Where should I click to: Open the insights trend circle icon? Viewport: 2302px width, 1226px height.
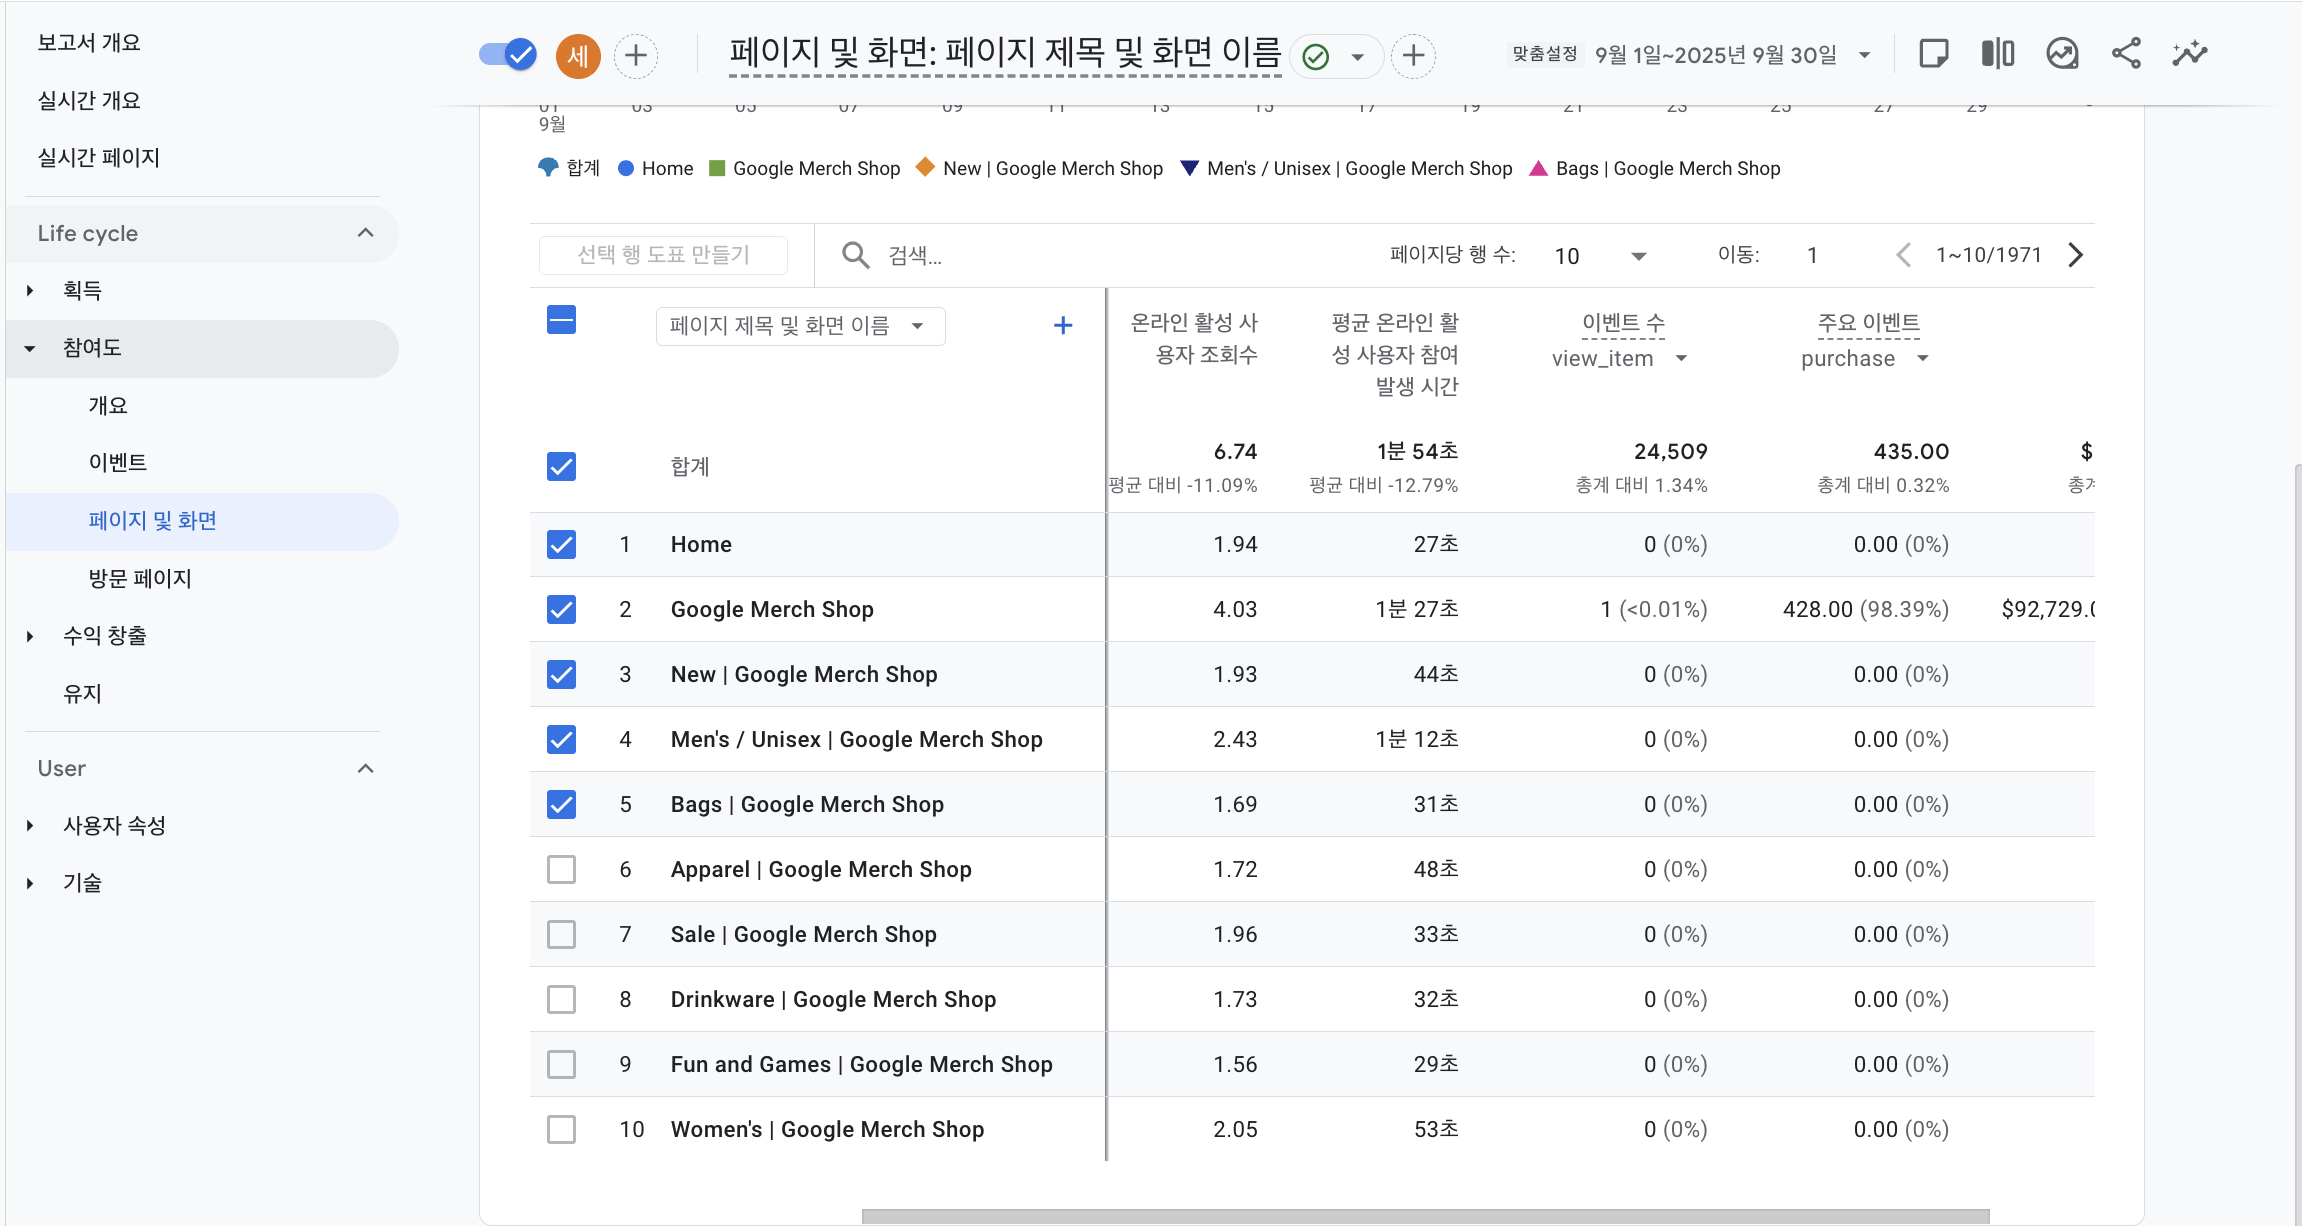2062,54
